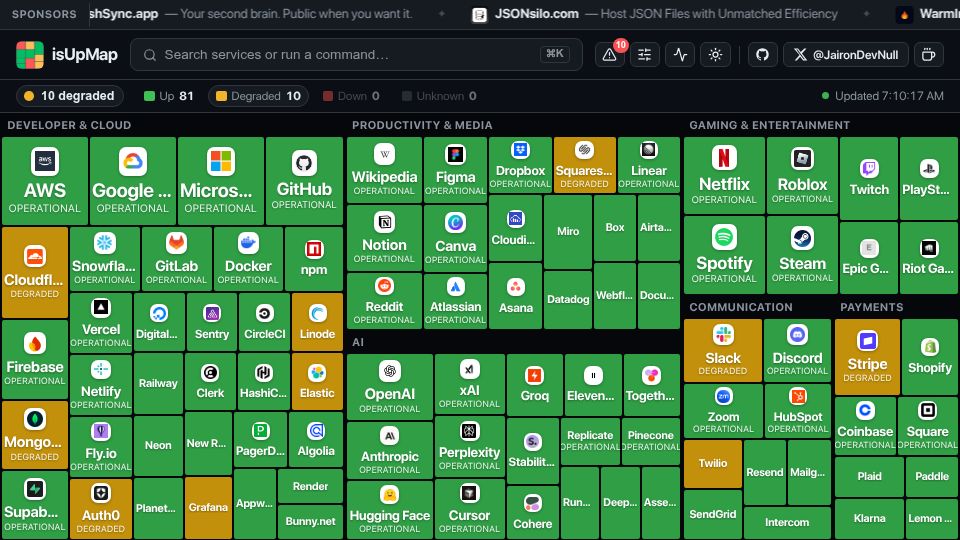This screenshot has height=540, width=960.
Task: Select the GitHub operational tile
Action: pos(304,181)
